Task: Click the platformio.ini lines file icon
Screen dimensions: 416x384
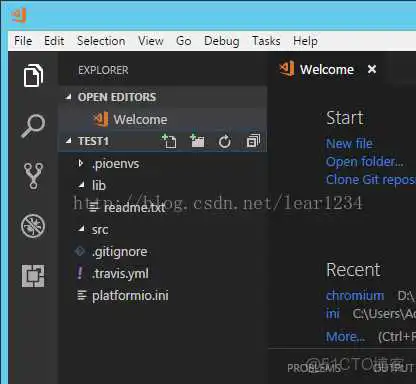Action: (x=82, y=295)
